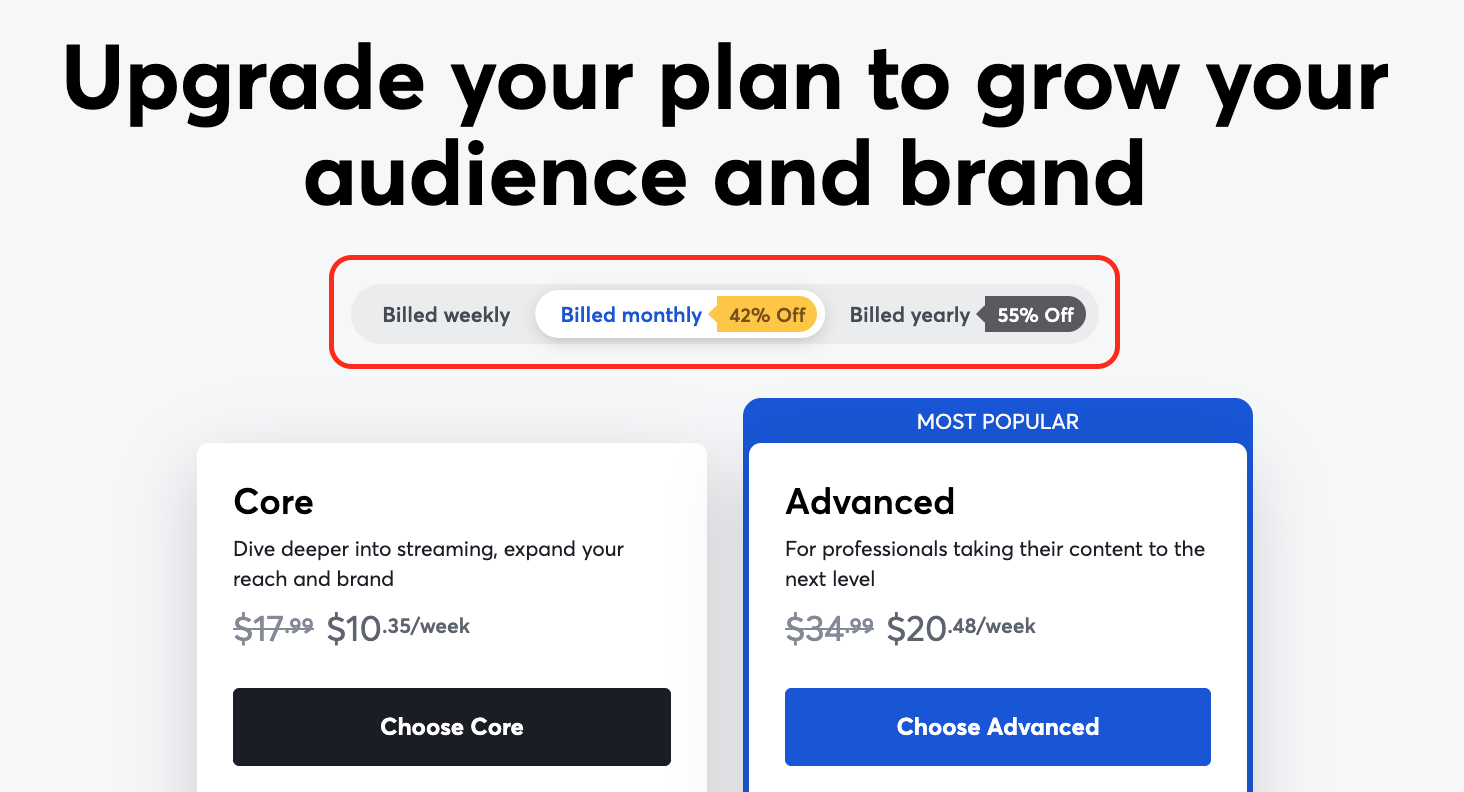Select the white Core plan card

(452, 617)
